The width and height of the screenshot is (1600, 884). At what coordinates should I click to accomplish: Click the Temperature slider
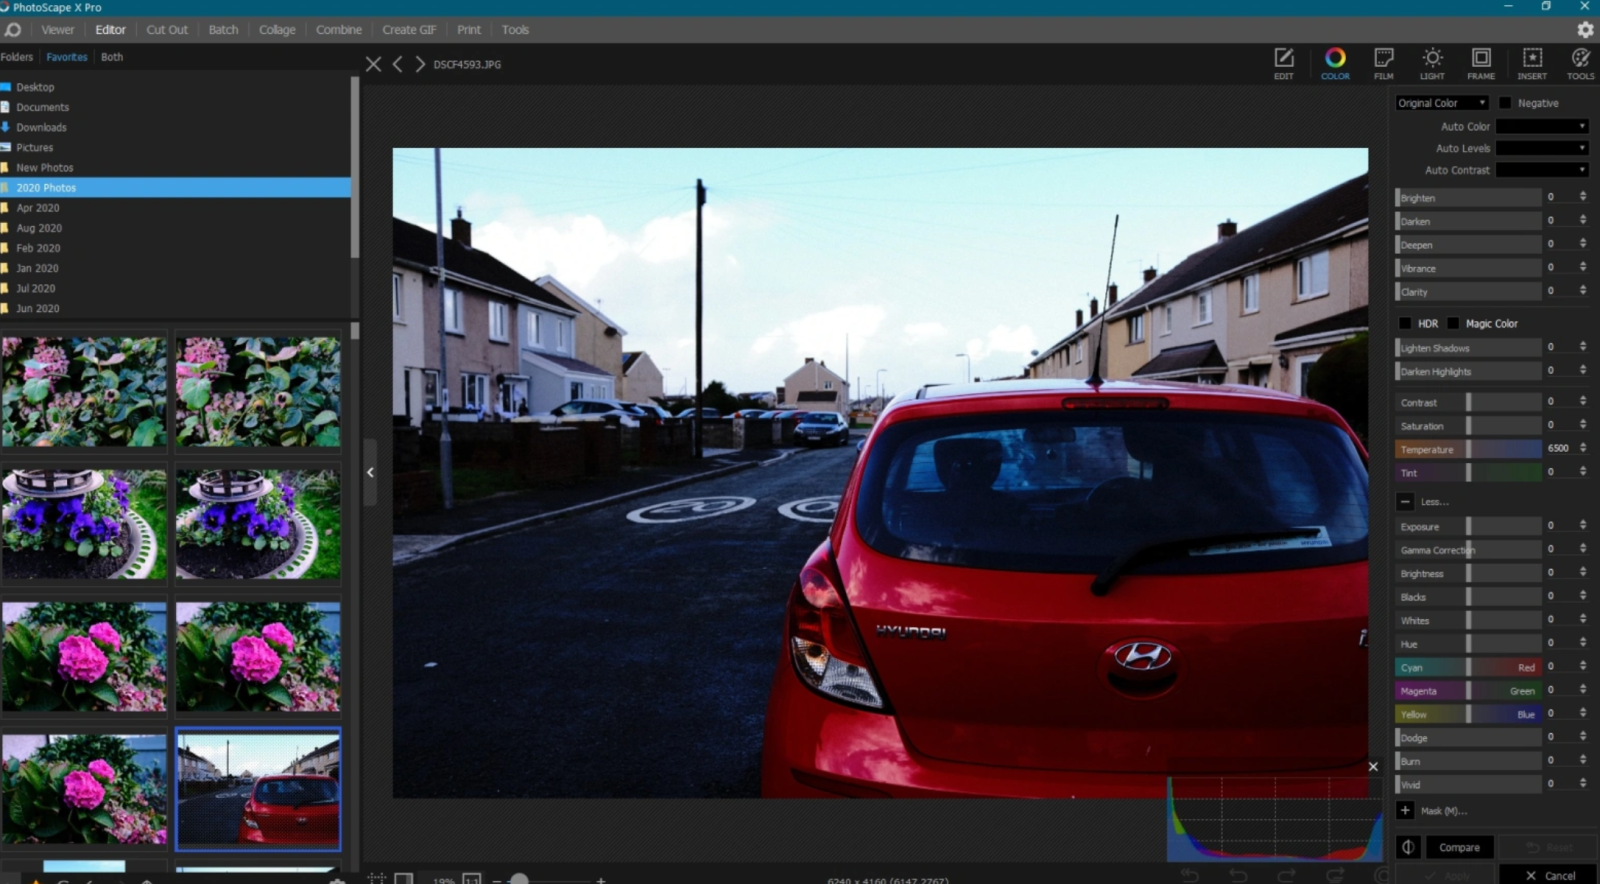[1468, 450]
